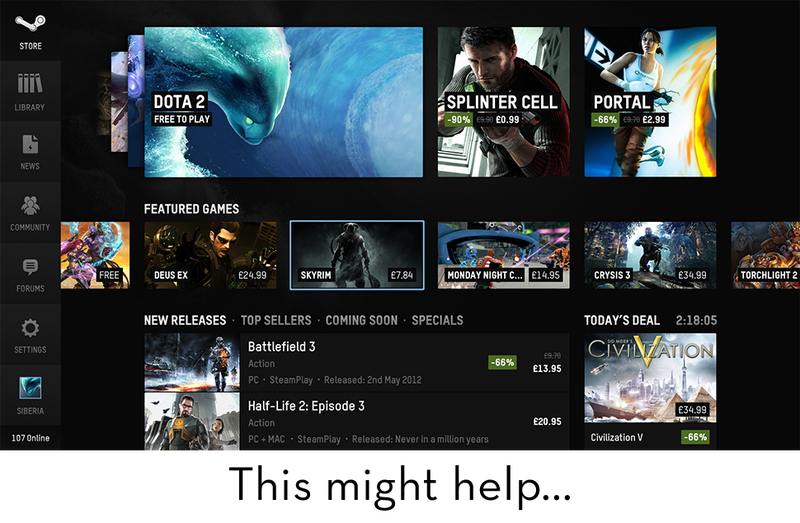Open the Settings gear icon
Image resolution: width=800 pixels, height=523 pixels.
coord(30,328)
